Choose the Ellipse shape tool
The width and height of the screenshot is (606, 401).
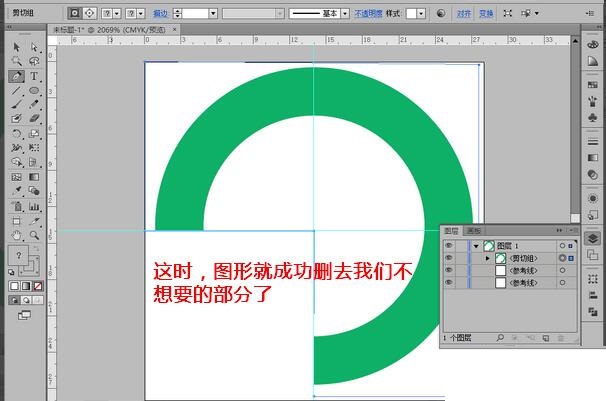coord(34,90)
